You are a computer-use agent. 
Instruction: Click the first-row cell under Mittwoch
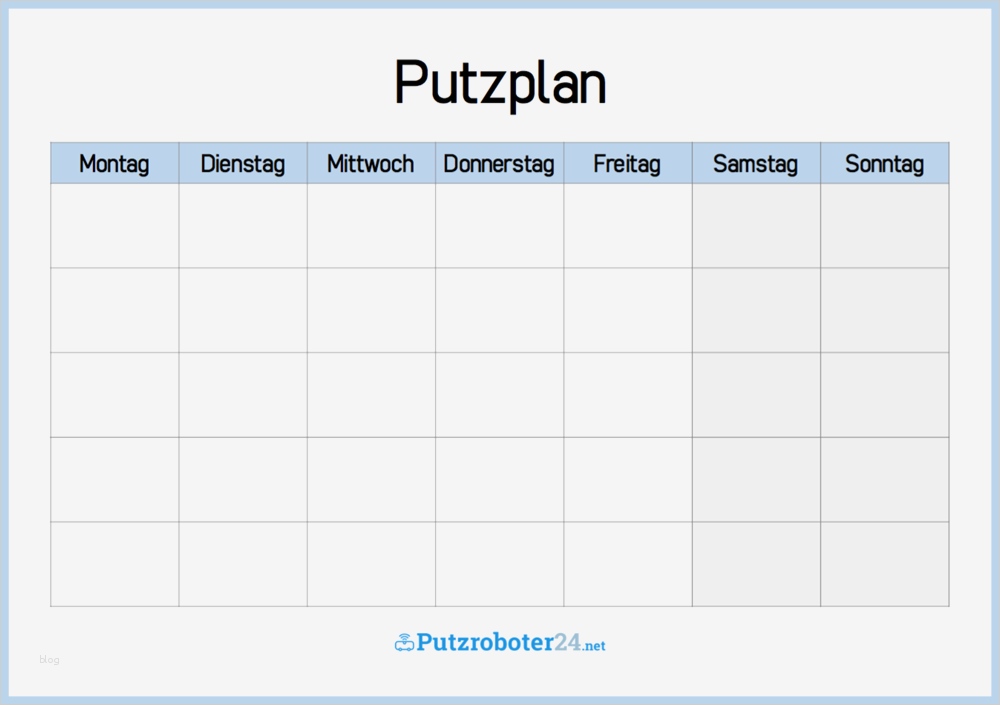click(371, 226)
